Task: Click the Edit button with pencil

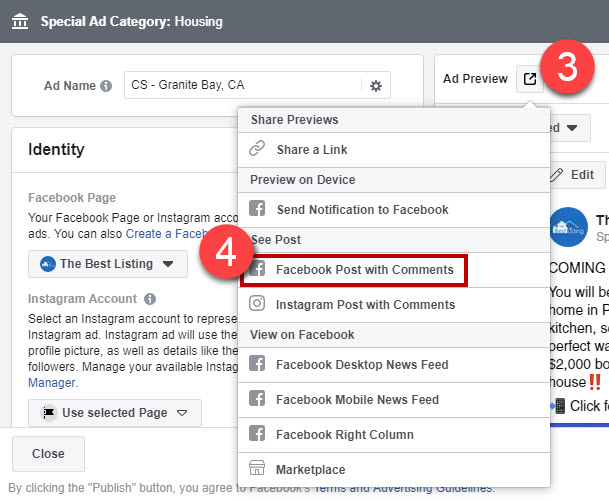Action: pos(573,174)
